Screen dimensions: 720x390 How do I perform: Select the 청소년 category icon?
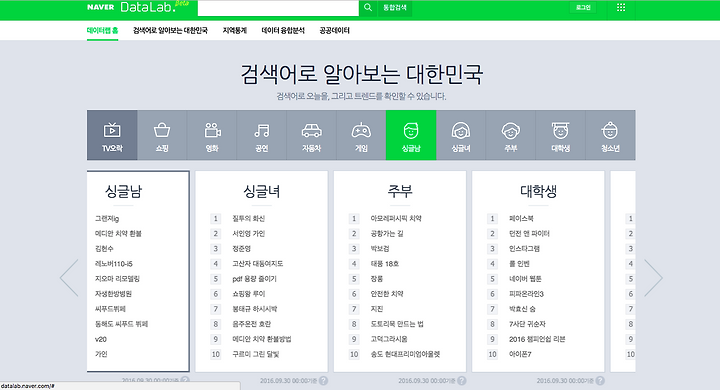(x=610, y=135)
